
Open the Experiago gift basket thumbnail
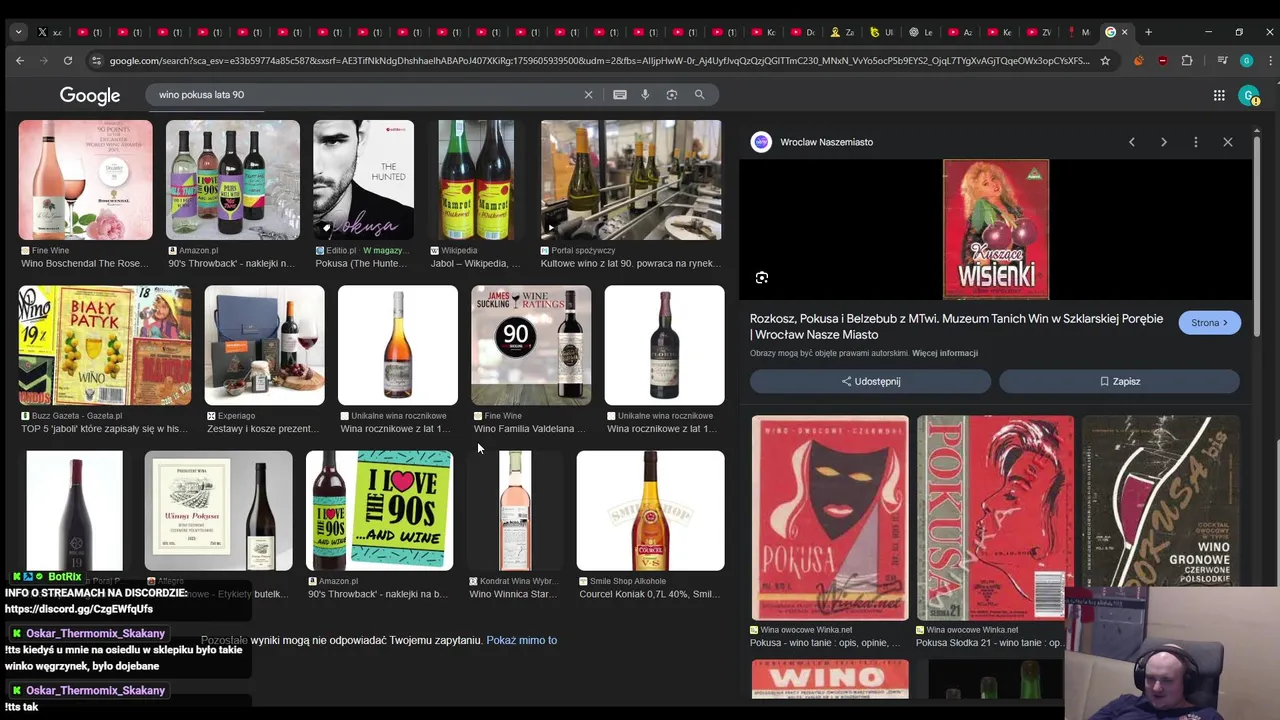264,345
